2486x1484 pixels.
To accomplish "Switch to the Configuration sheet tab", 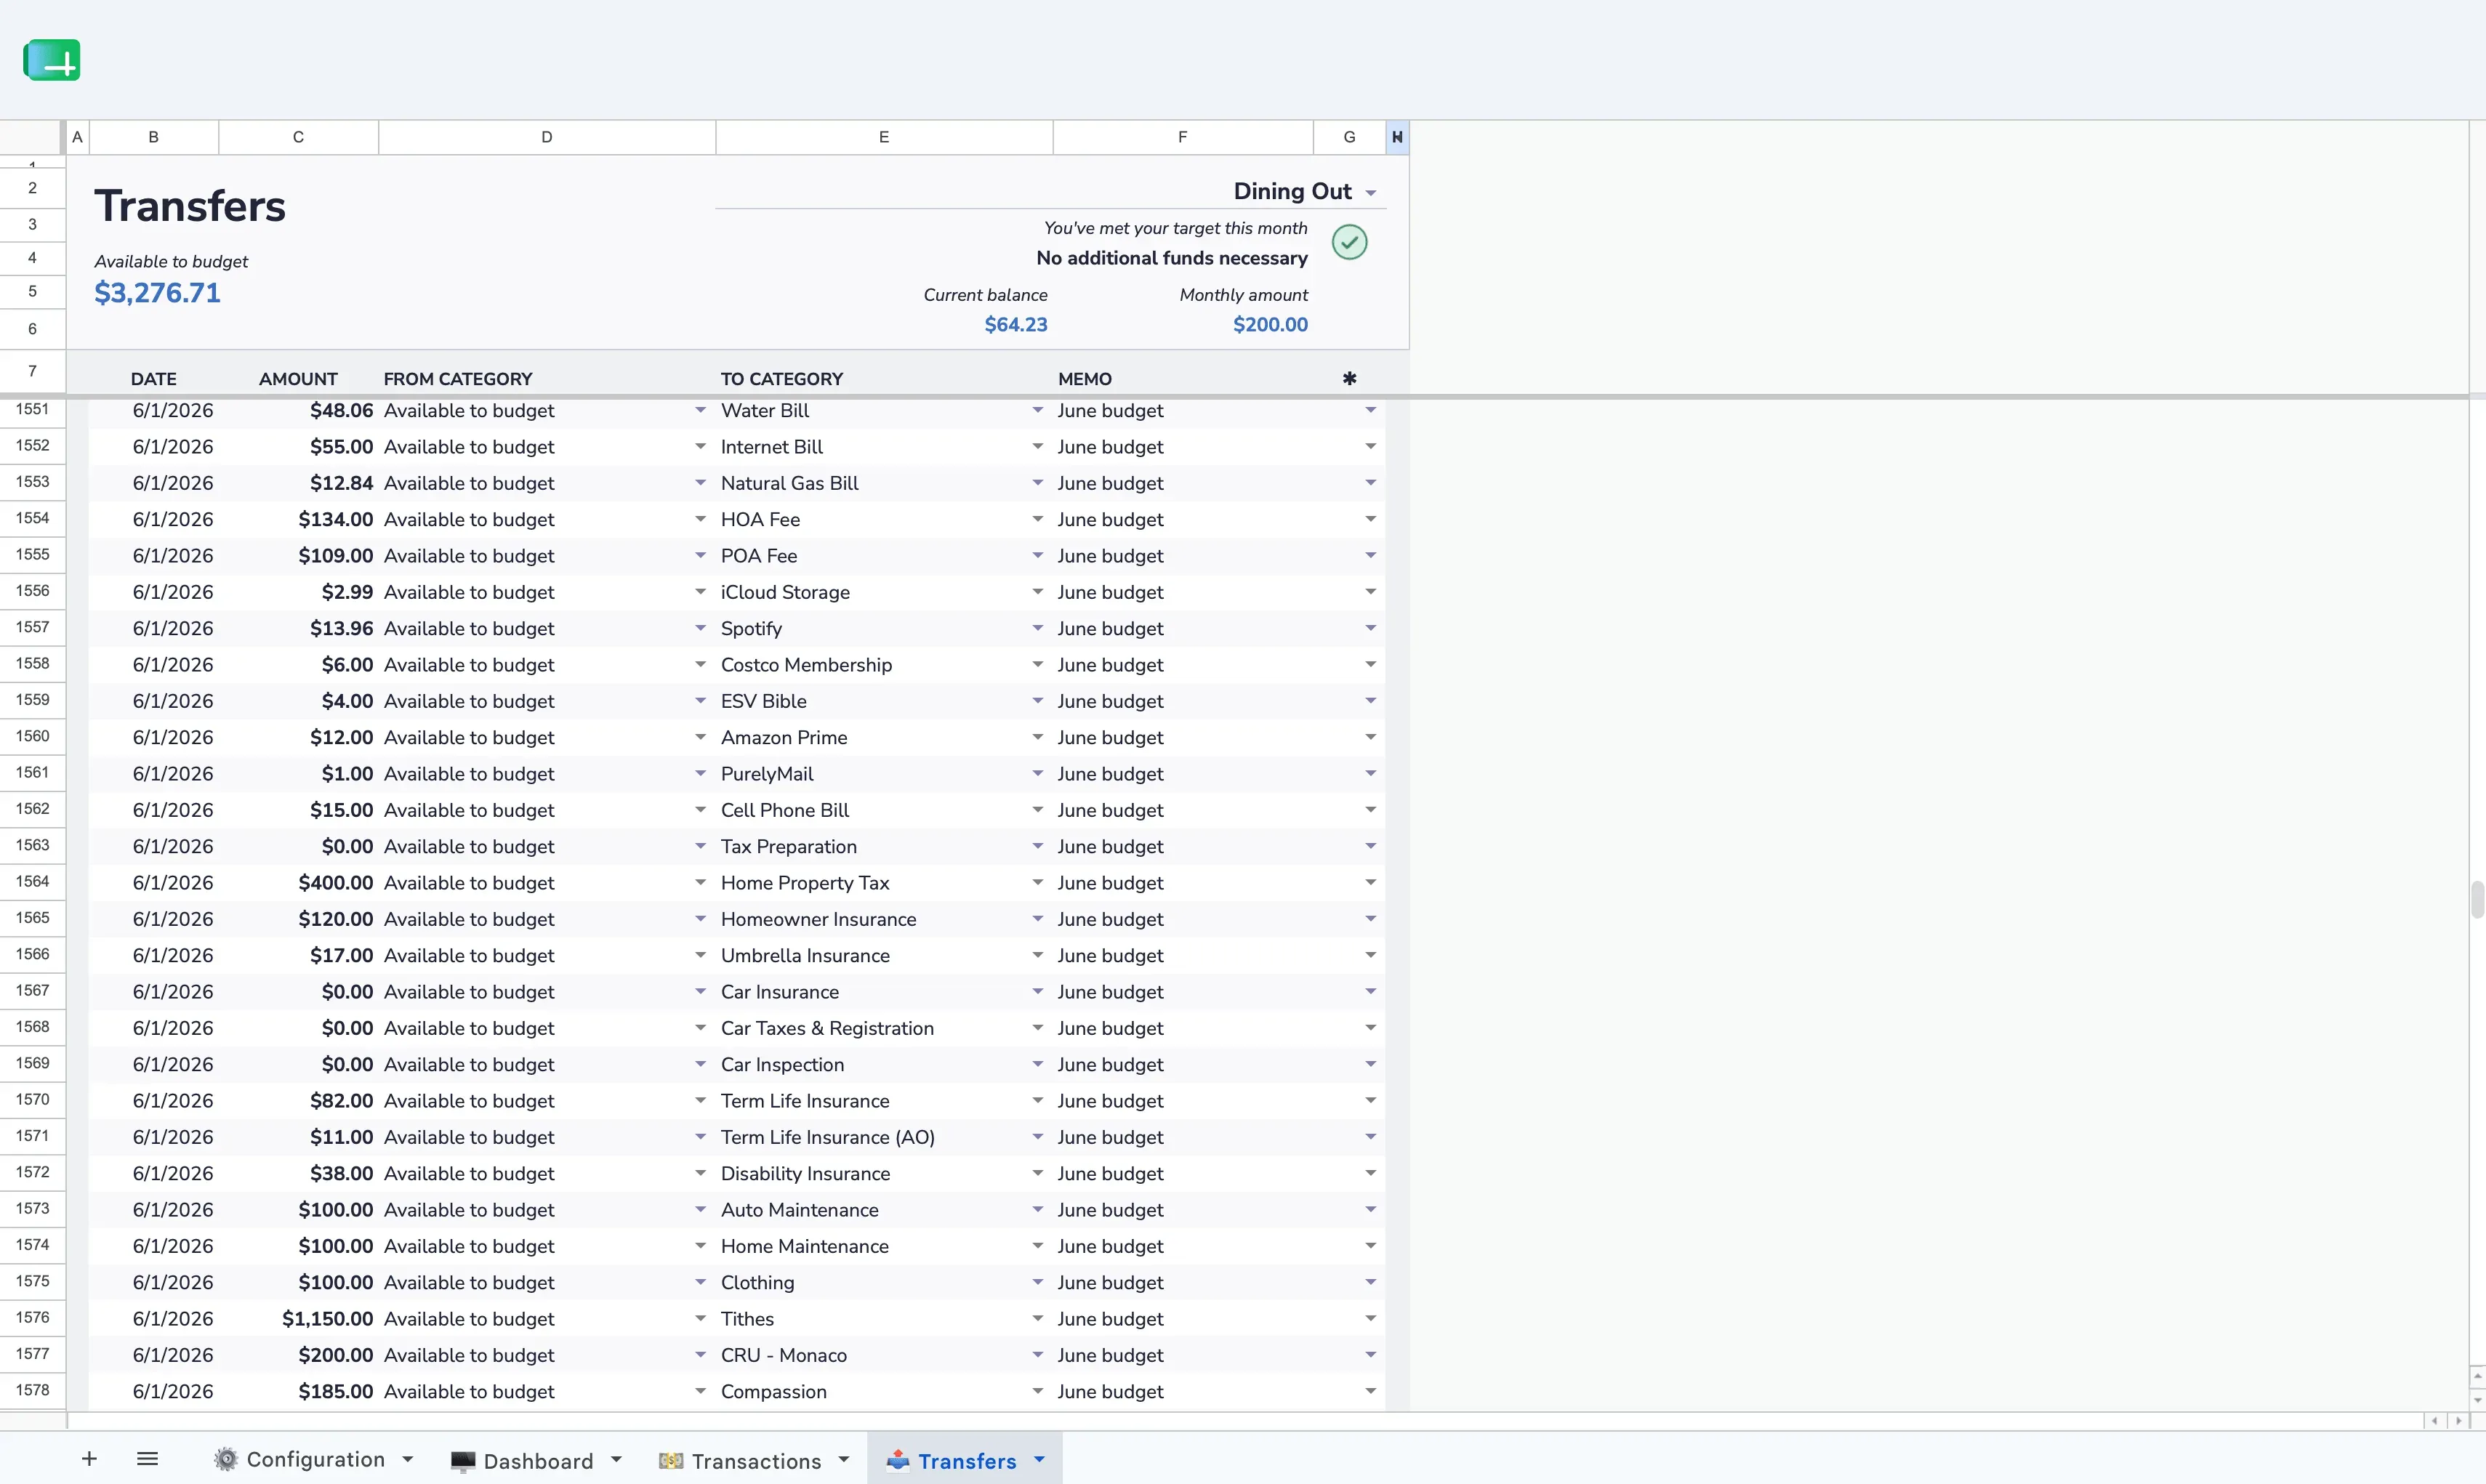I will [315, 1460].
